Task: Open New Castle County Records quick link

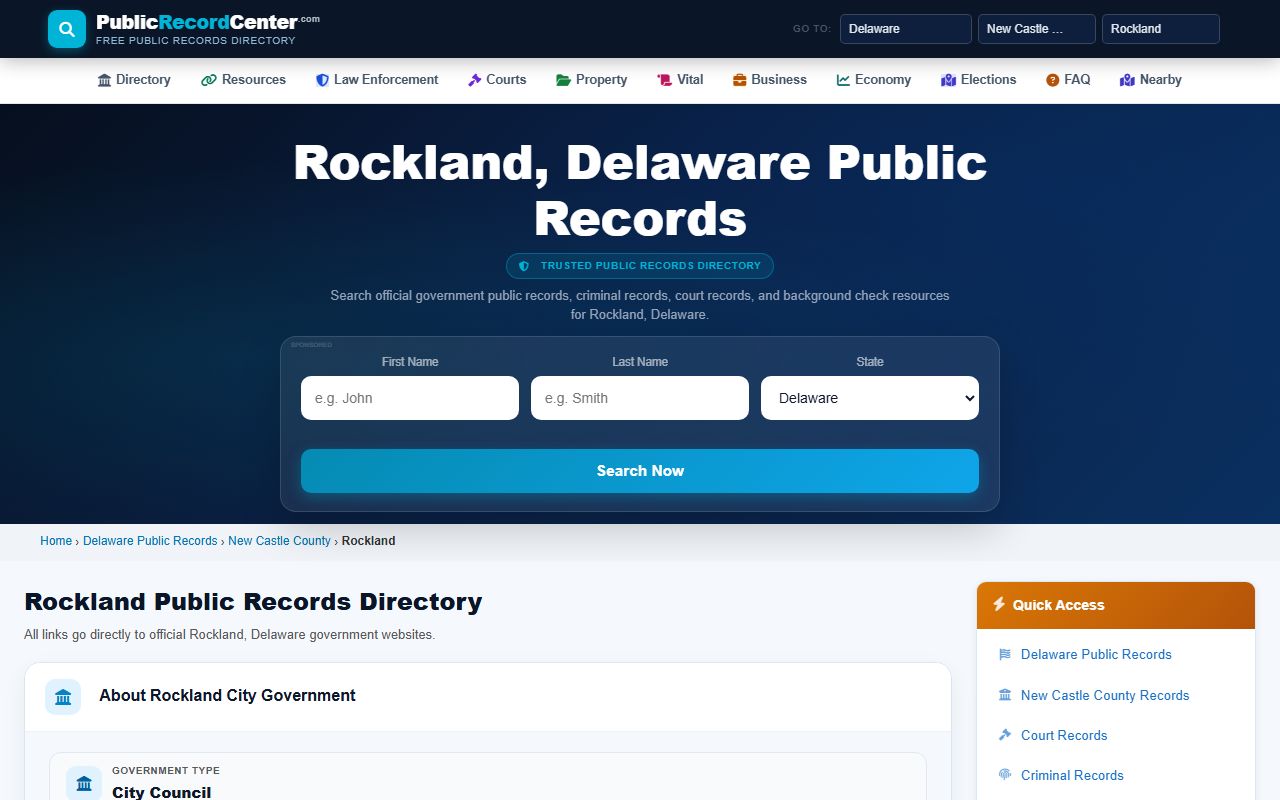Action: coord(1105,695)
